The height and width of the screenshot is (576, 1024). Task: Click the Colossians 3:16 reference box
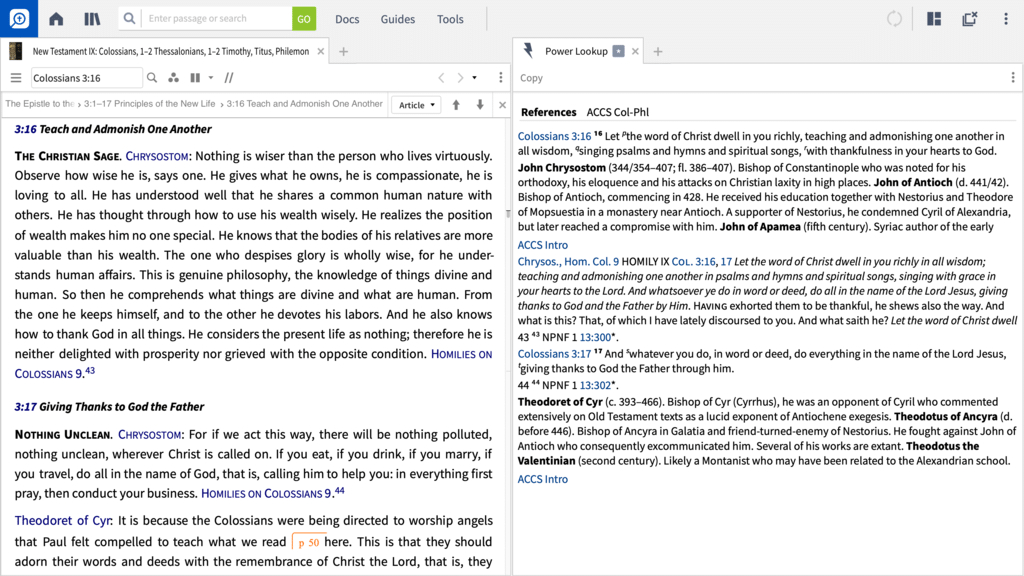coord(86,78)
